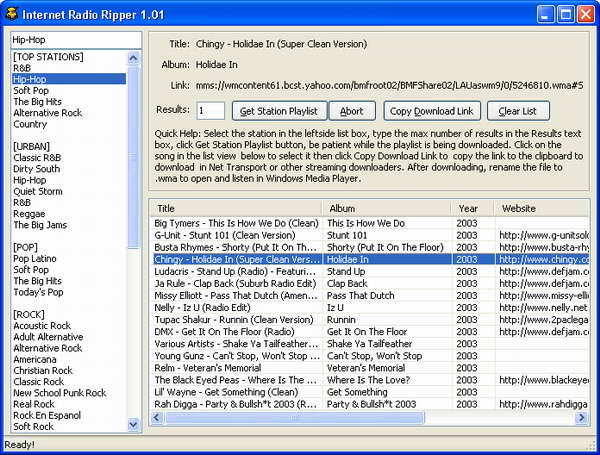This screenshot has width=600, height=455.
Task: Select Tupac Shakur - Runnin song row
Action: 369,320
